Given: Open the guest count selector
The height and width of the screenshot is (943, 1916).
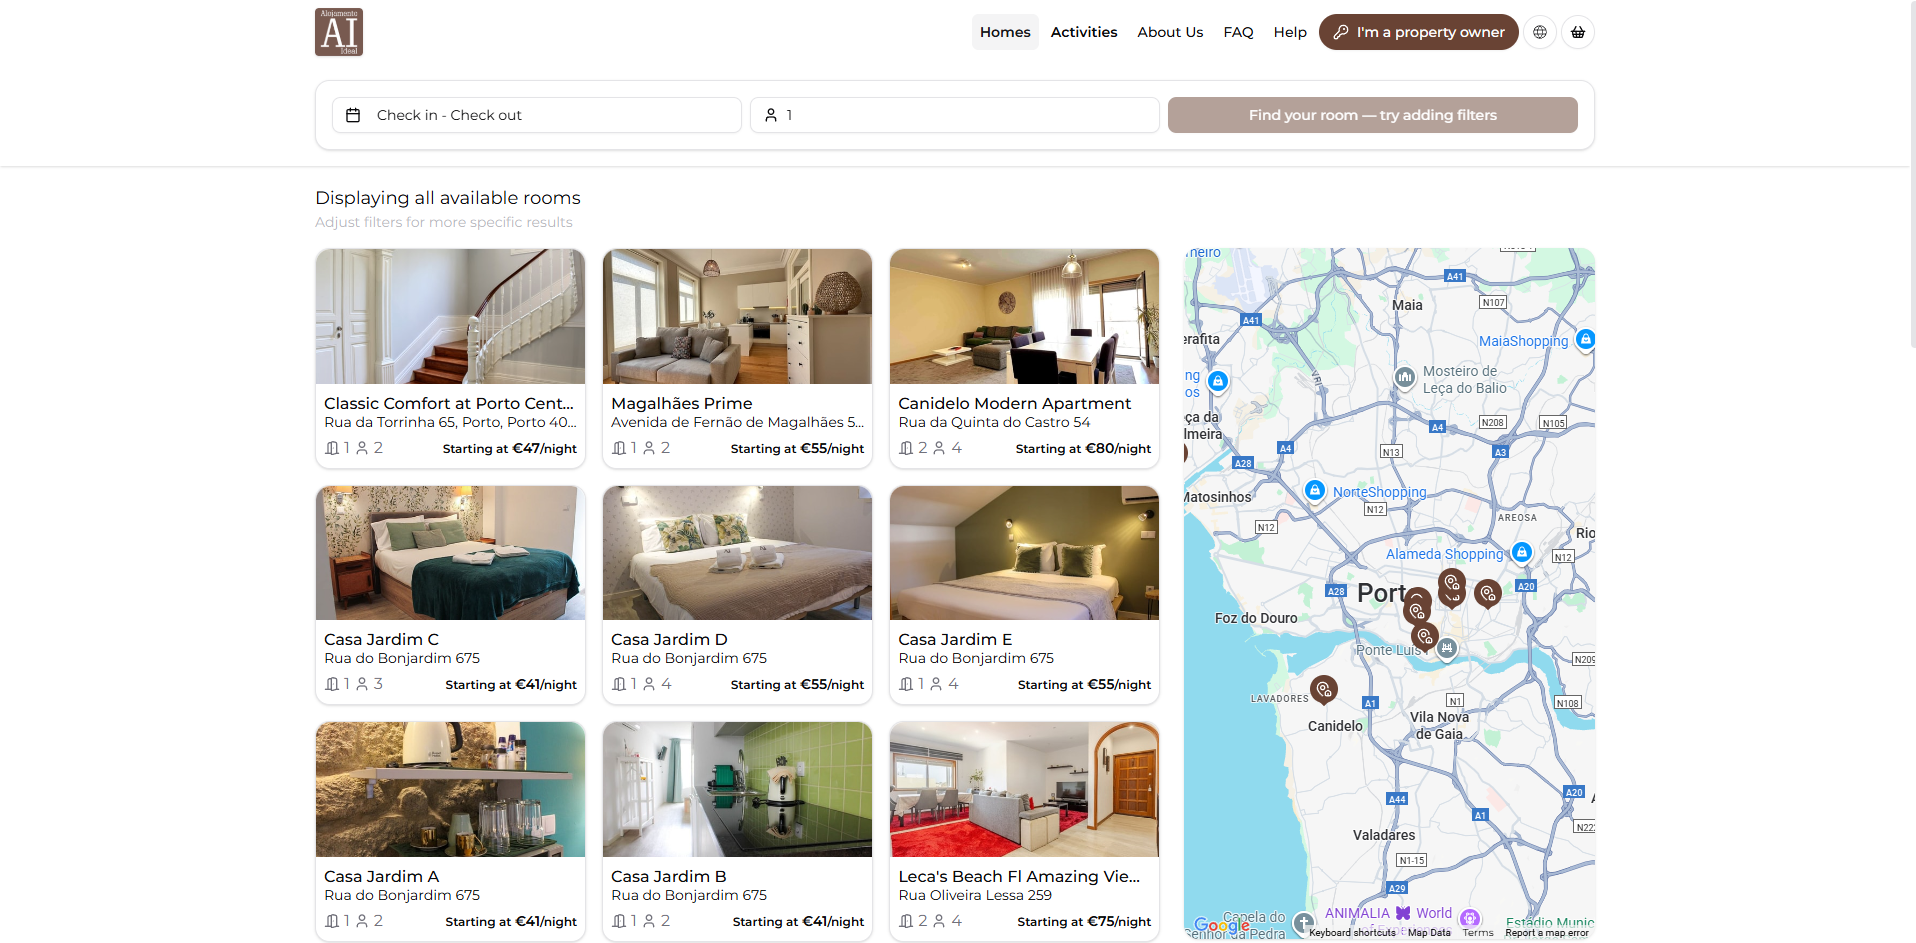Looking at the screenshot, I should [954, 115].
